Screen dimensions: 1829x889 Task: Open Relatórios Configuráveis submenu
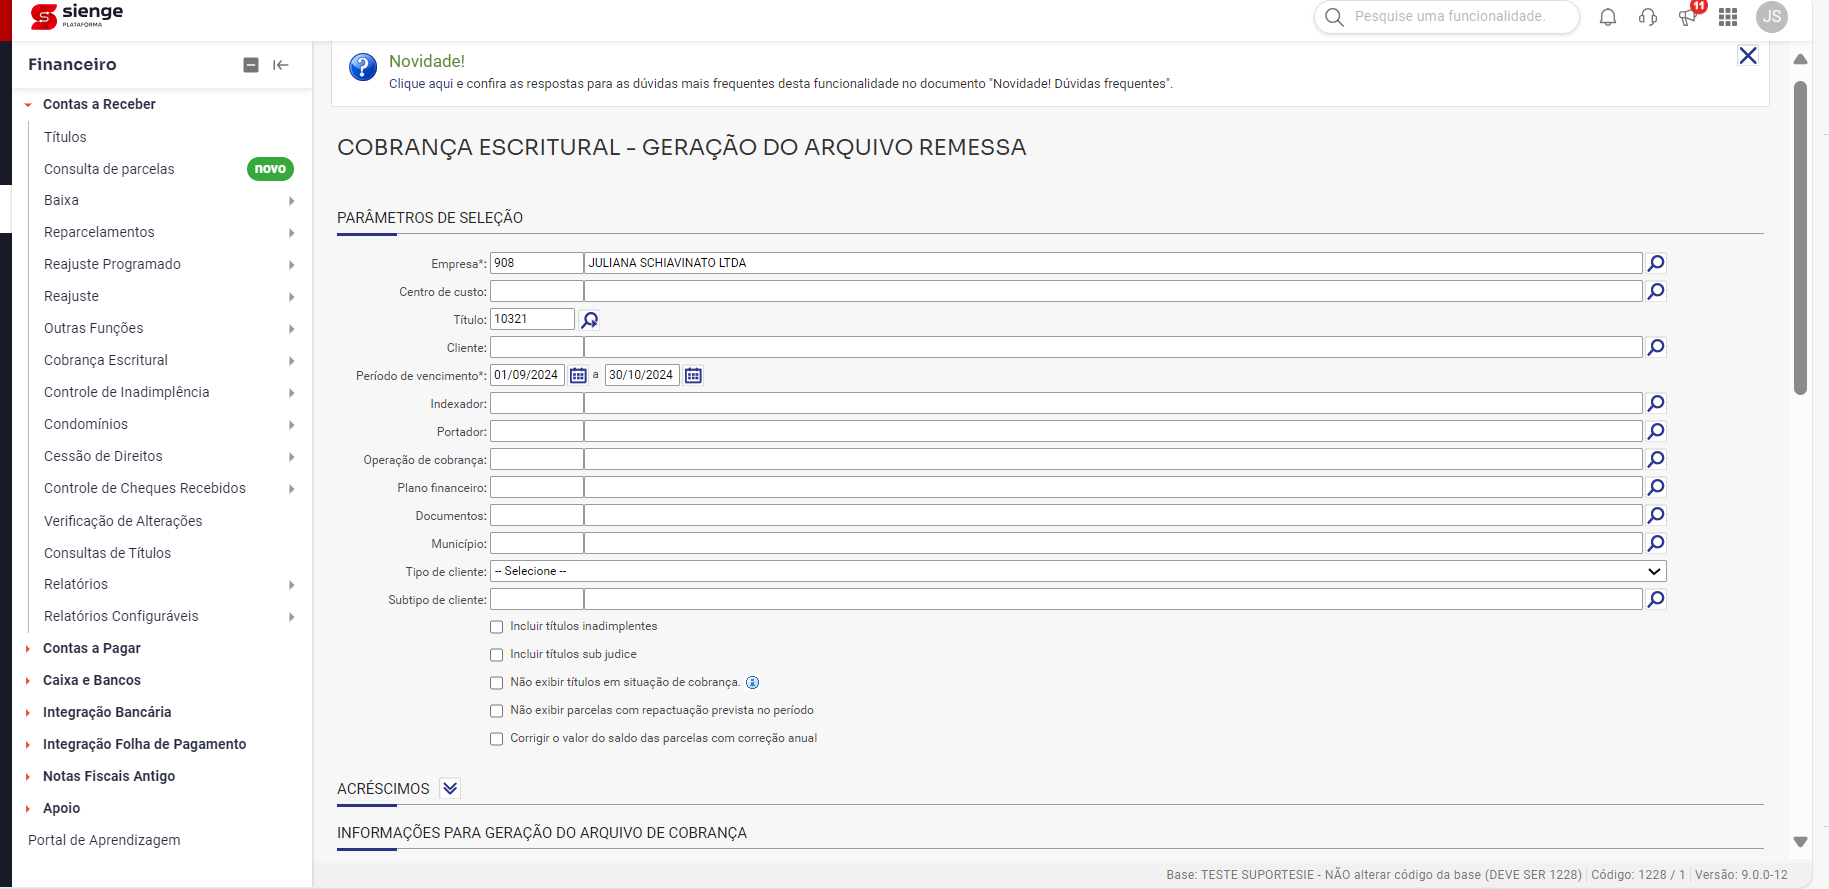tap(121, 616)
